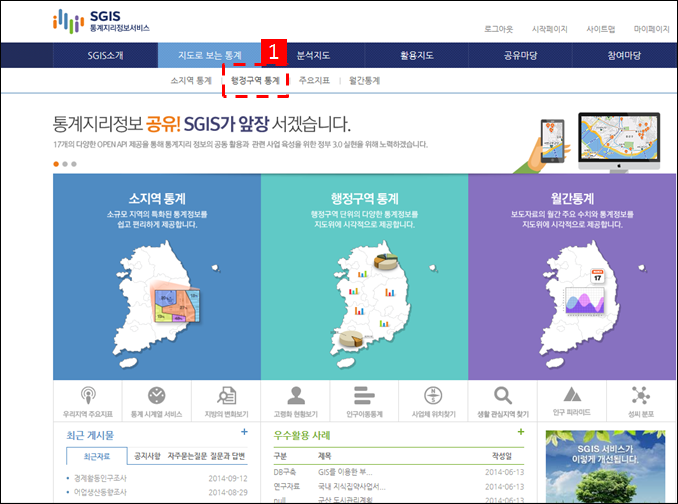Open the 어업생산동향조사 post
This screenshot has width=678, height=504.
click(100, 492)
